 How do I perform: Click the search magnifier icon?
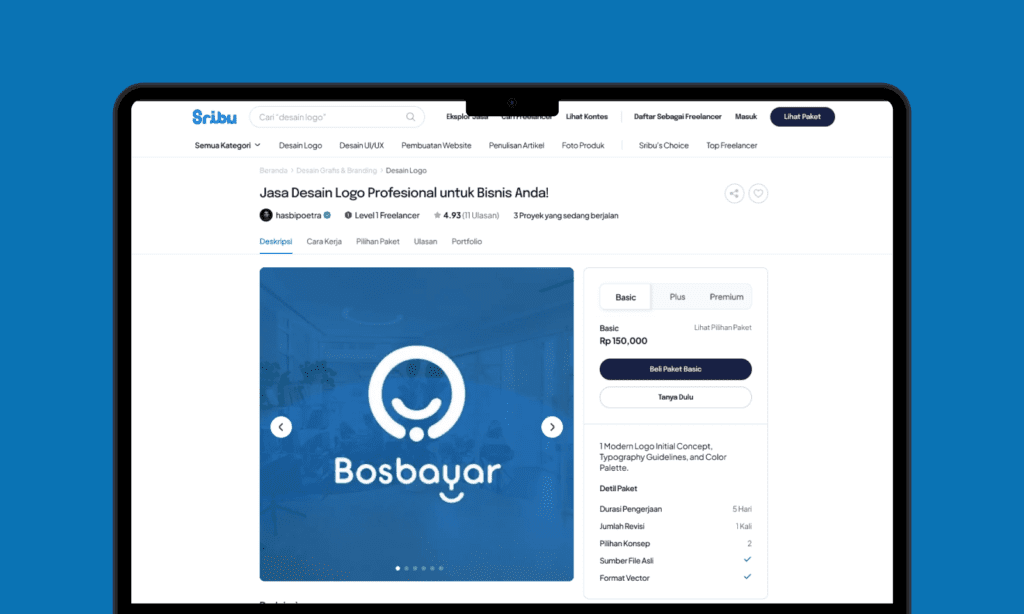click(411, 117)
